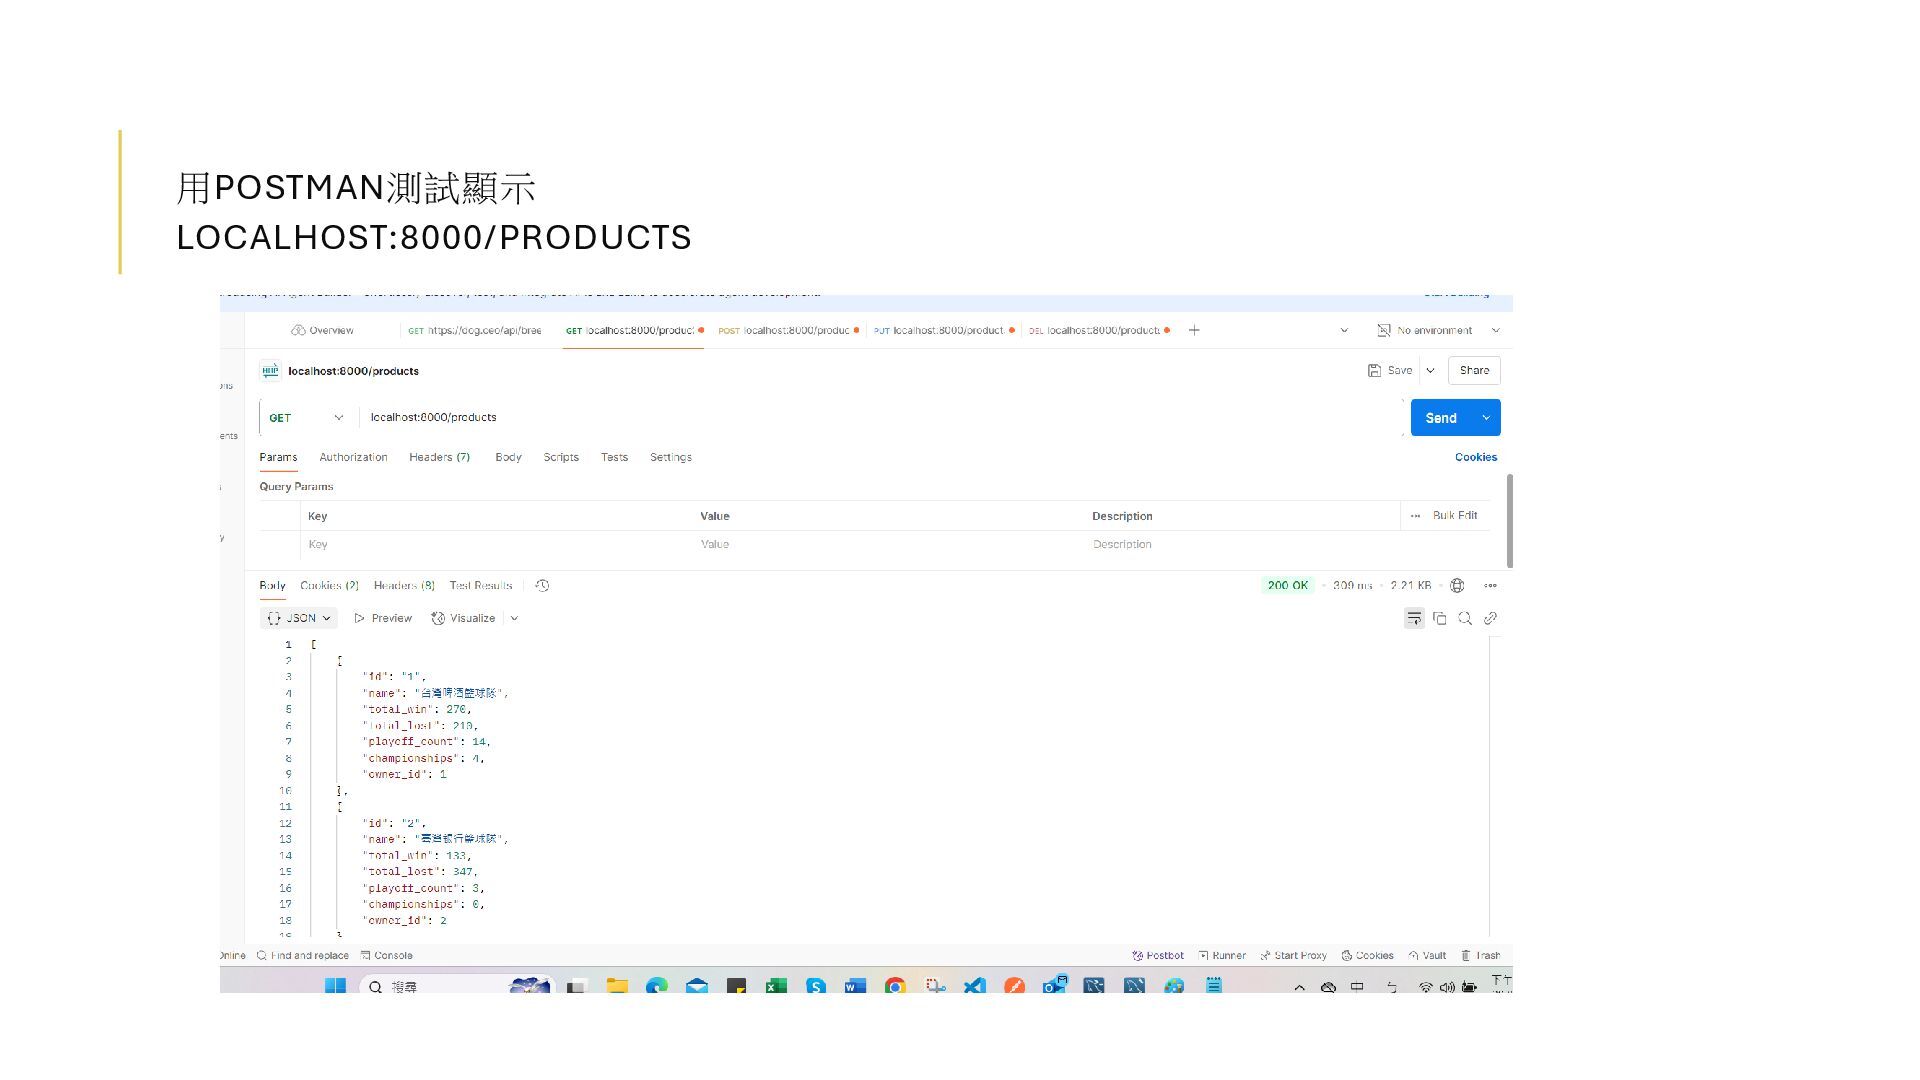Switch to the PUT localhost:8000 tab
1920x1080 pixels.
click(944, 330)
